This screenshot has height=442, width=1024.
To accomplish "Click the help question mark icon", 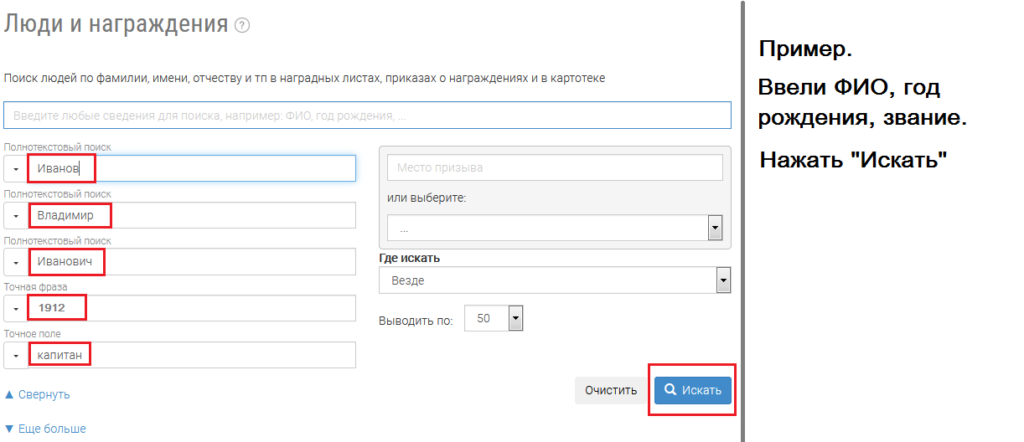I will pos(241,25).
